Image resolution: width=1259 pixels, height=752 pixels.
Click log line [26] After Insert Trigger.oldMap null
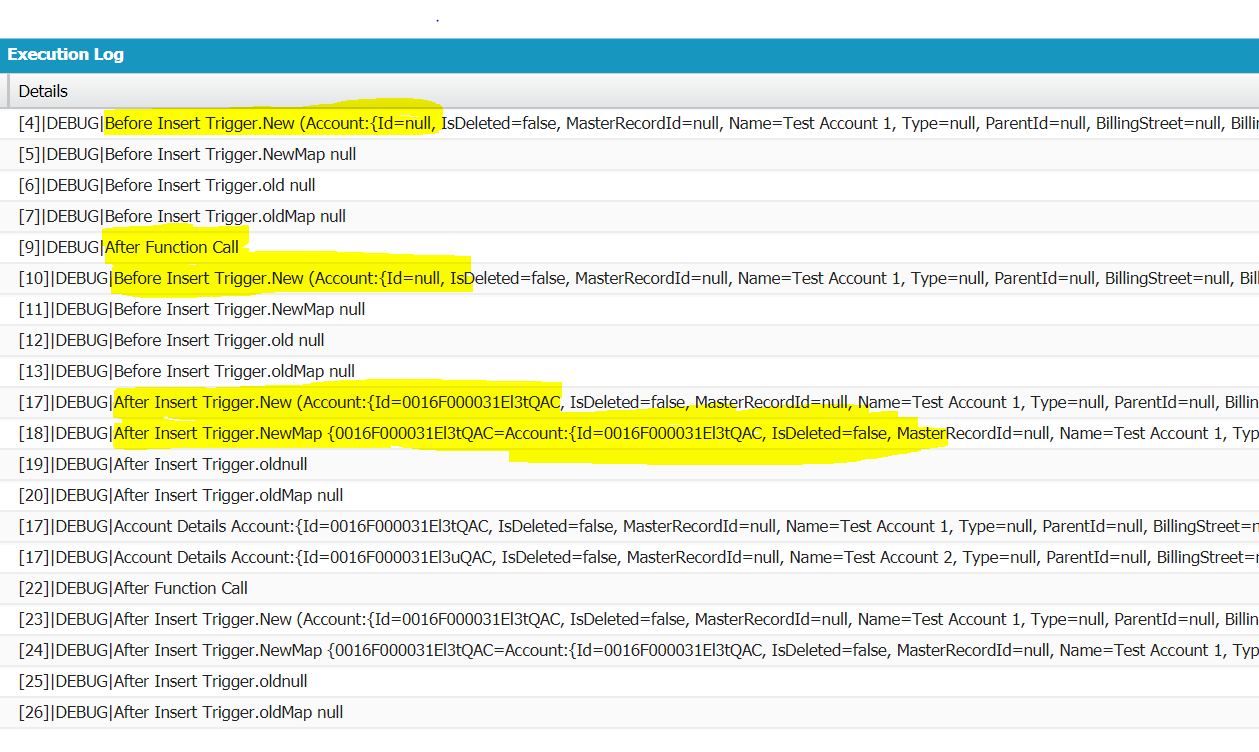click(x=181, y=713)
